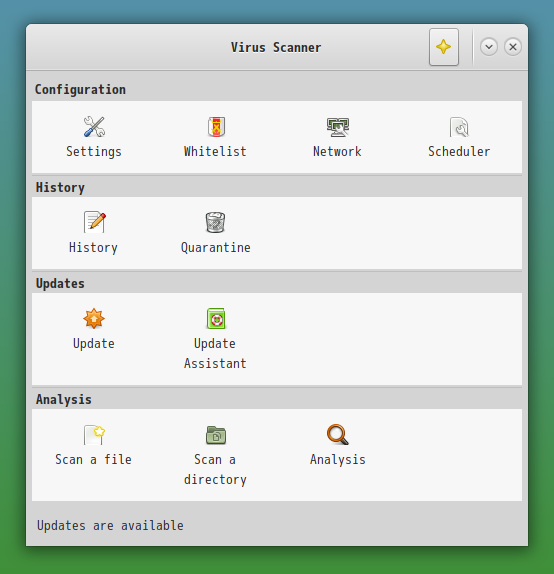Click the 'Network' label

(x=337, y=151)
